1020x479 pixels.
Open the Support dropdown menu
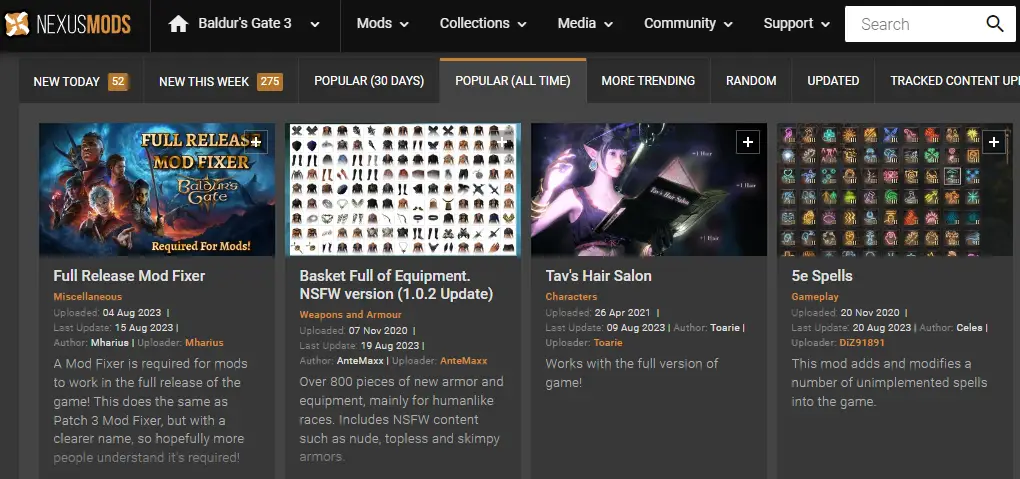pyautogui.click(x=796, y=24)
